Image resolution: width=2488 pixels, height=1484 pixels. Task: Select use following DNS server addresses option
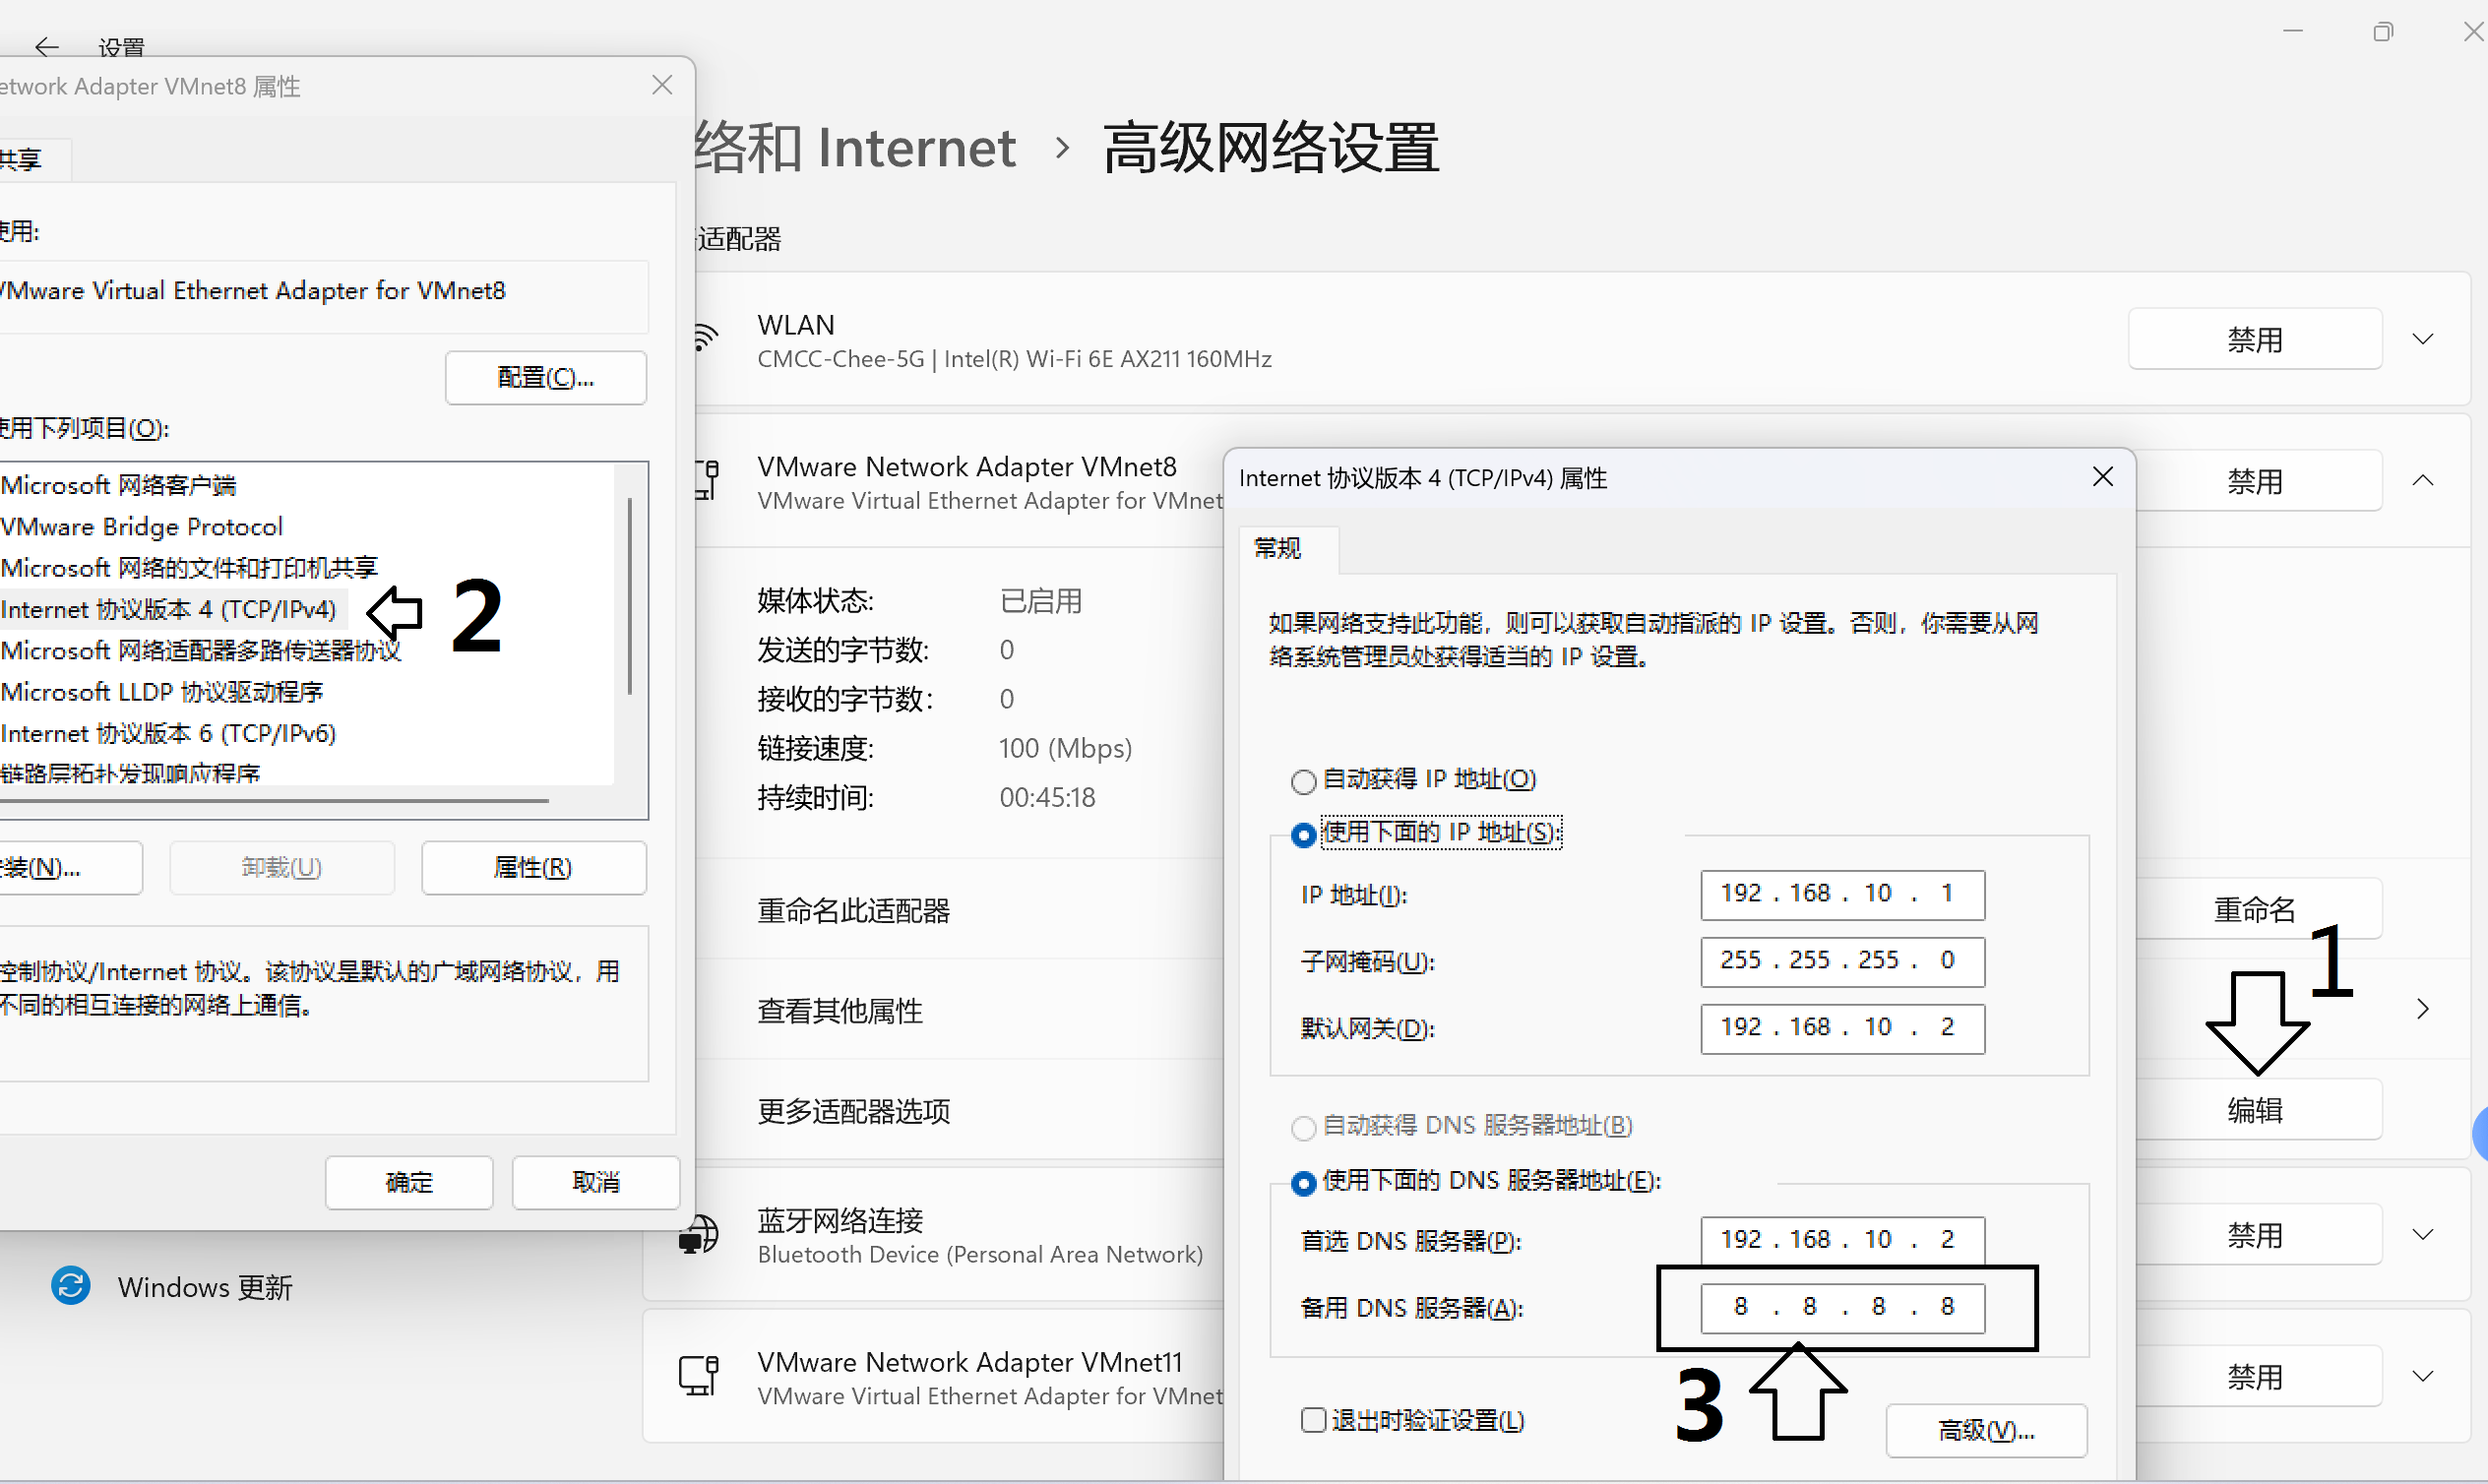pos(1303,1183)
